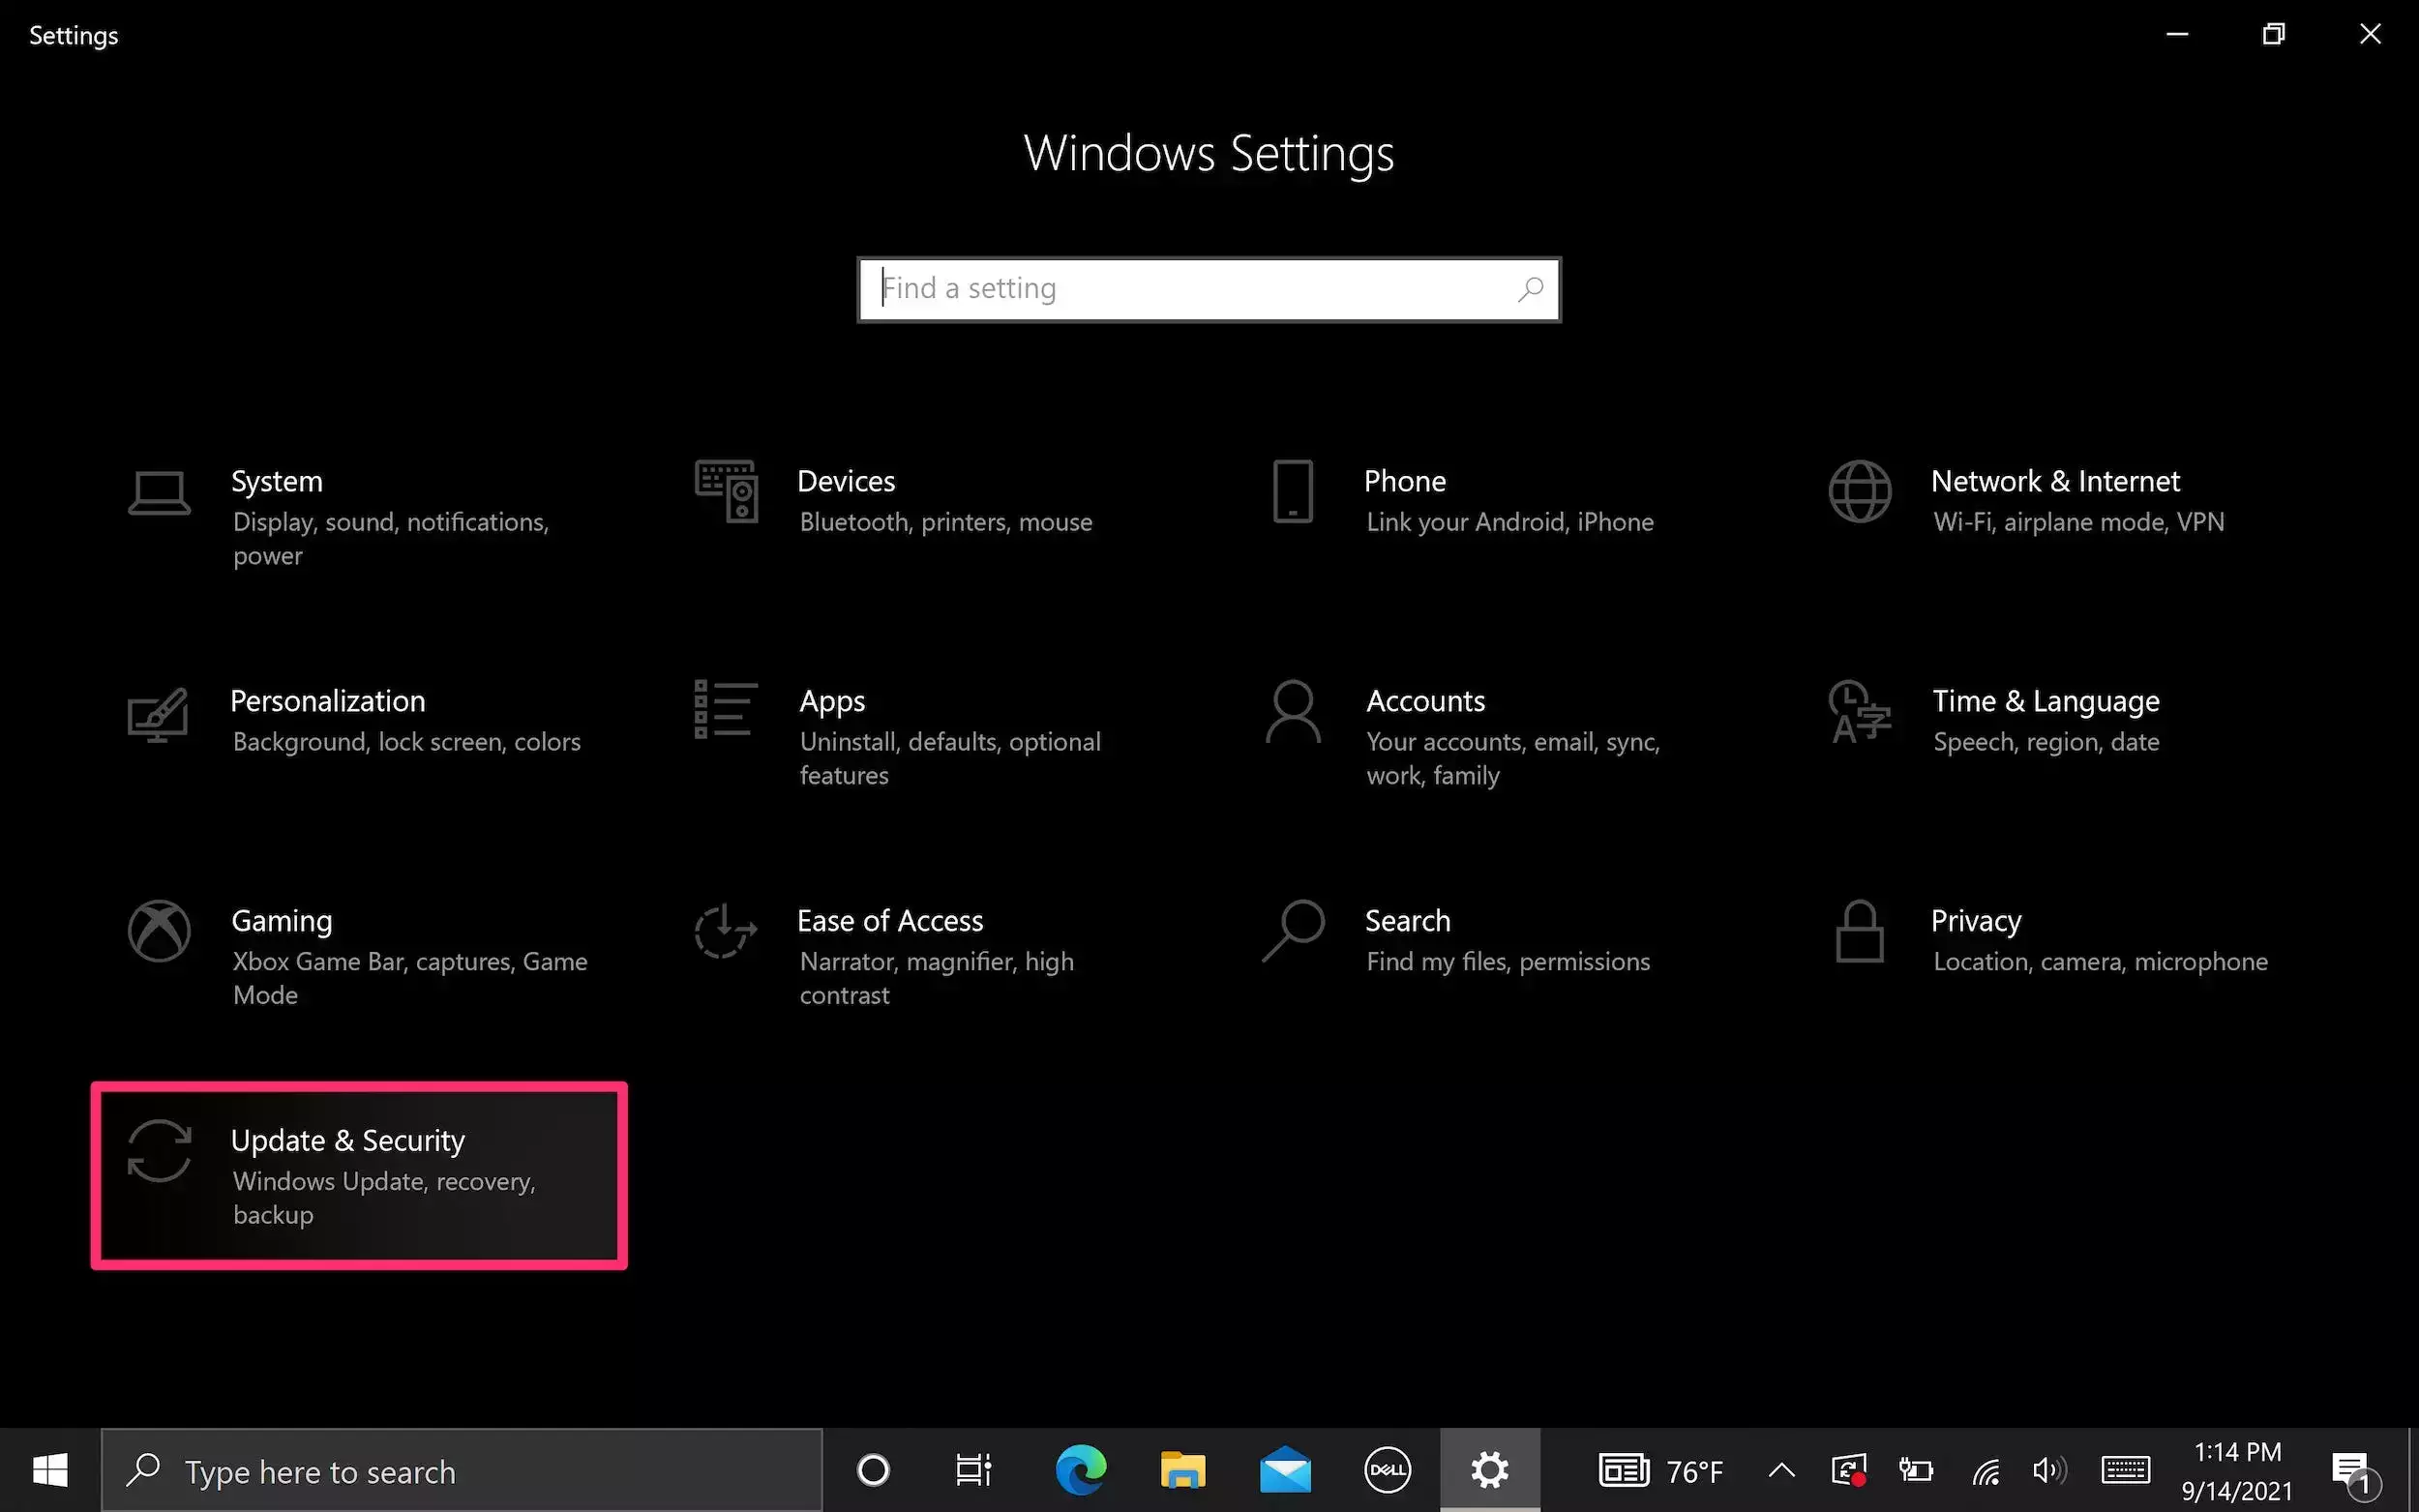Open the Privacy padlock icon
2419x1512 pixels.
tap(1859, 931)
